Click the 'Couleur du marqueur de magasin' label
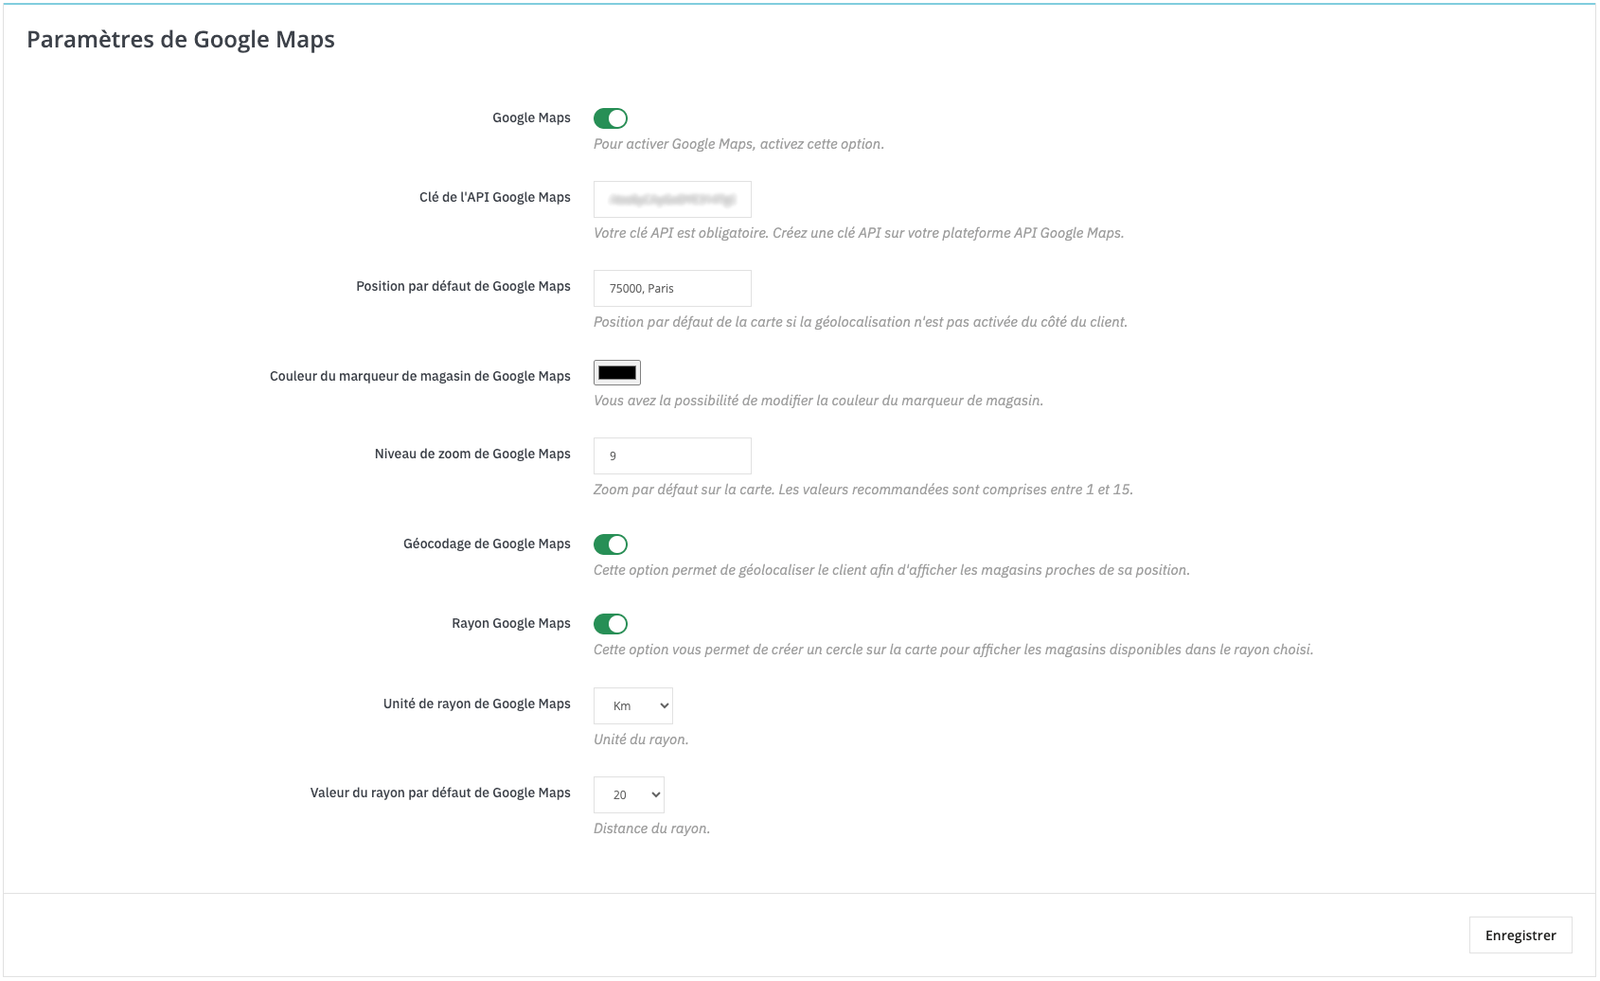The height and width of the screenshot is (981, 1600). click(x=420, y=376)
